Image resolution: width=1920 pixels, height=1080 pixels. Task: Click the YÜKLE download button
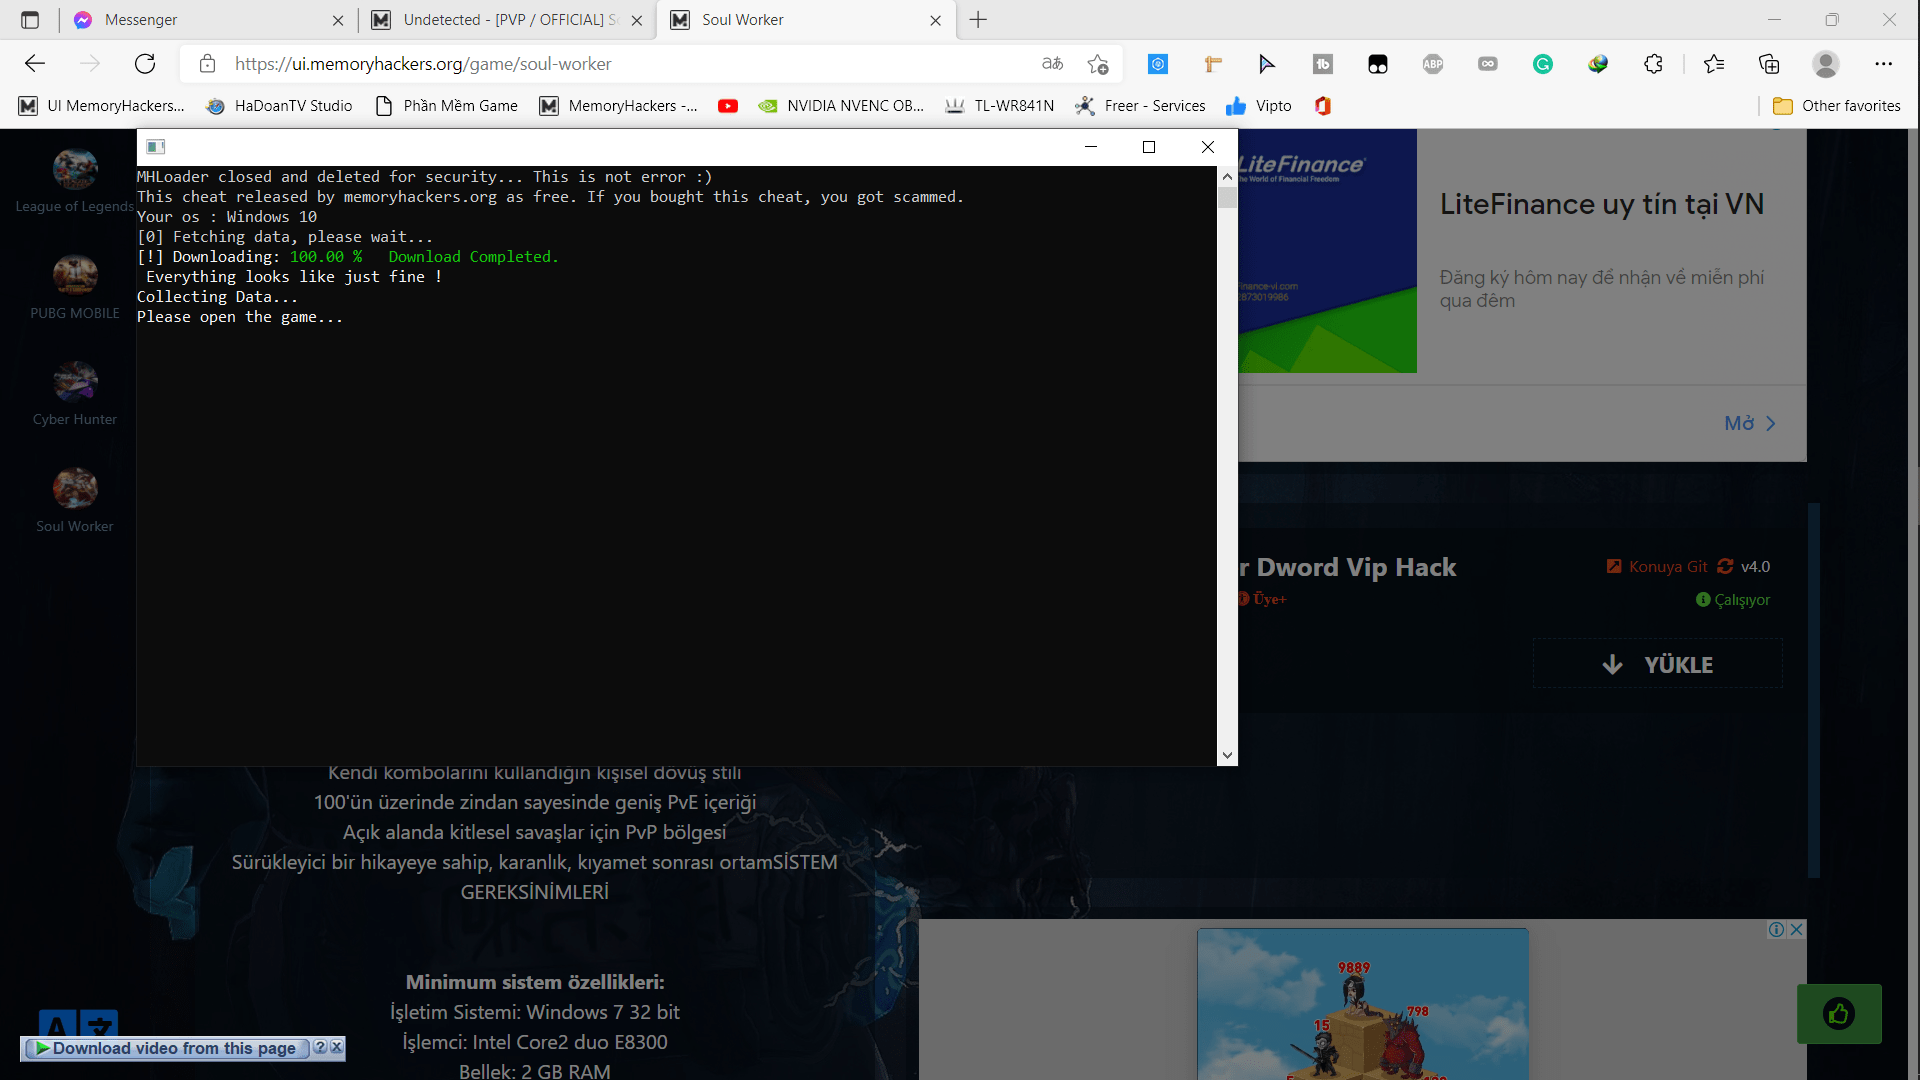[x=1658, y=664]
